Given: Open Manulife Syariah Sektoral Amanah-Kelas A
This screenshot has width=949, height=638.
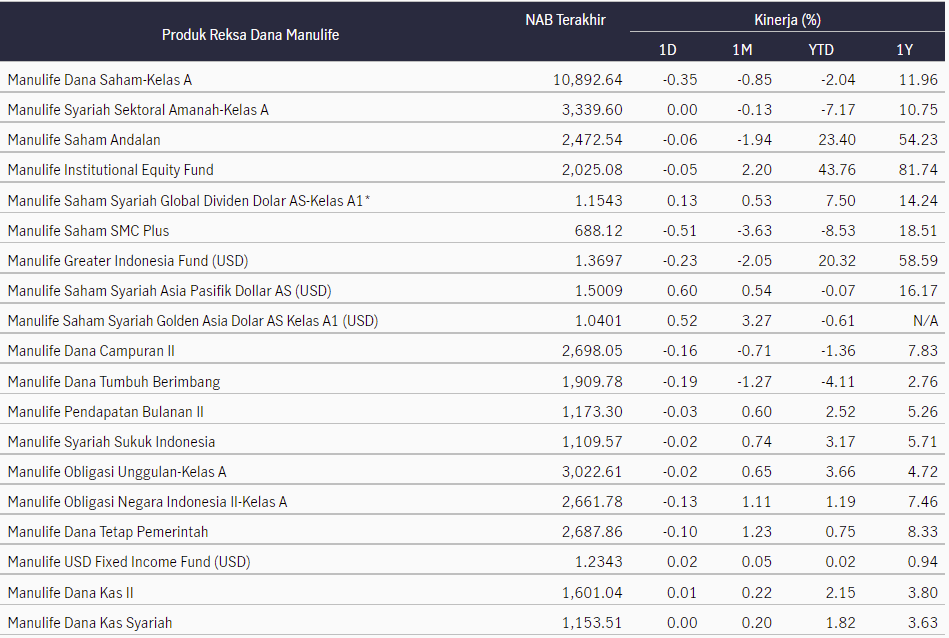Looking at the screenshot, I should click(138, 110).
